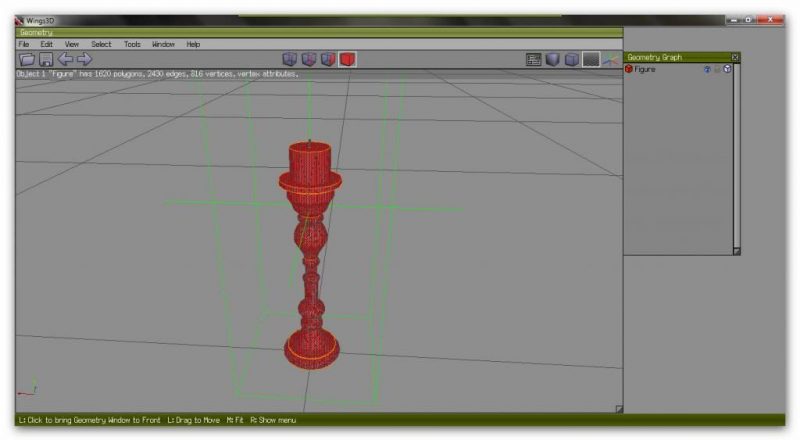Close the Geometry Graph panel

[735, 57]
